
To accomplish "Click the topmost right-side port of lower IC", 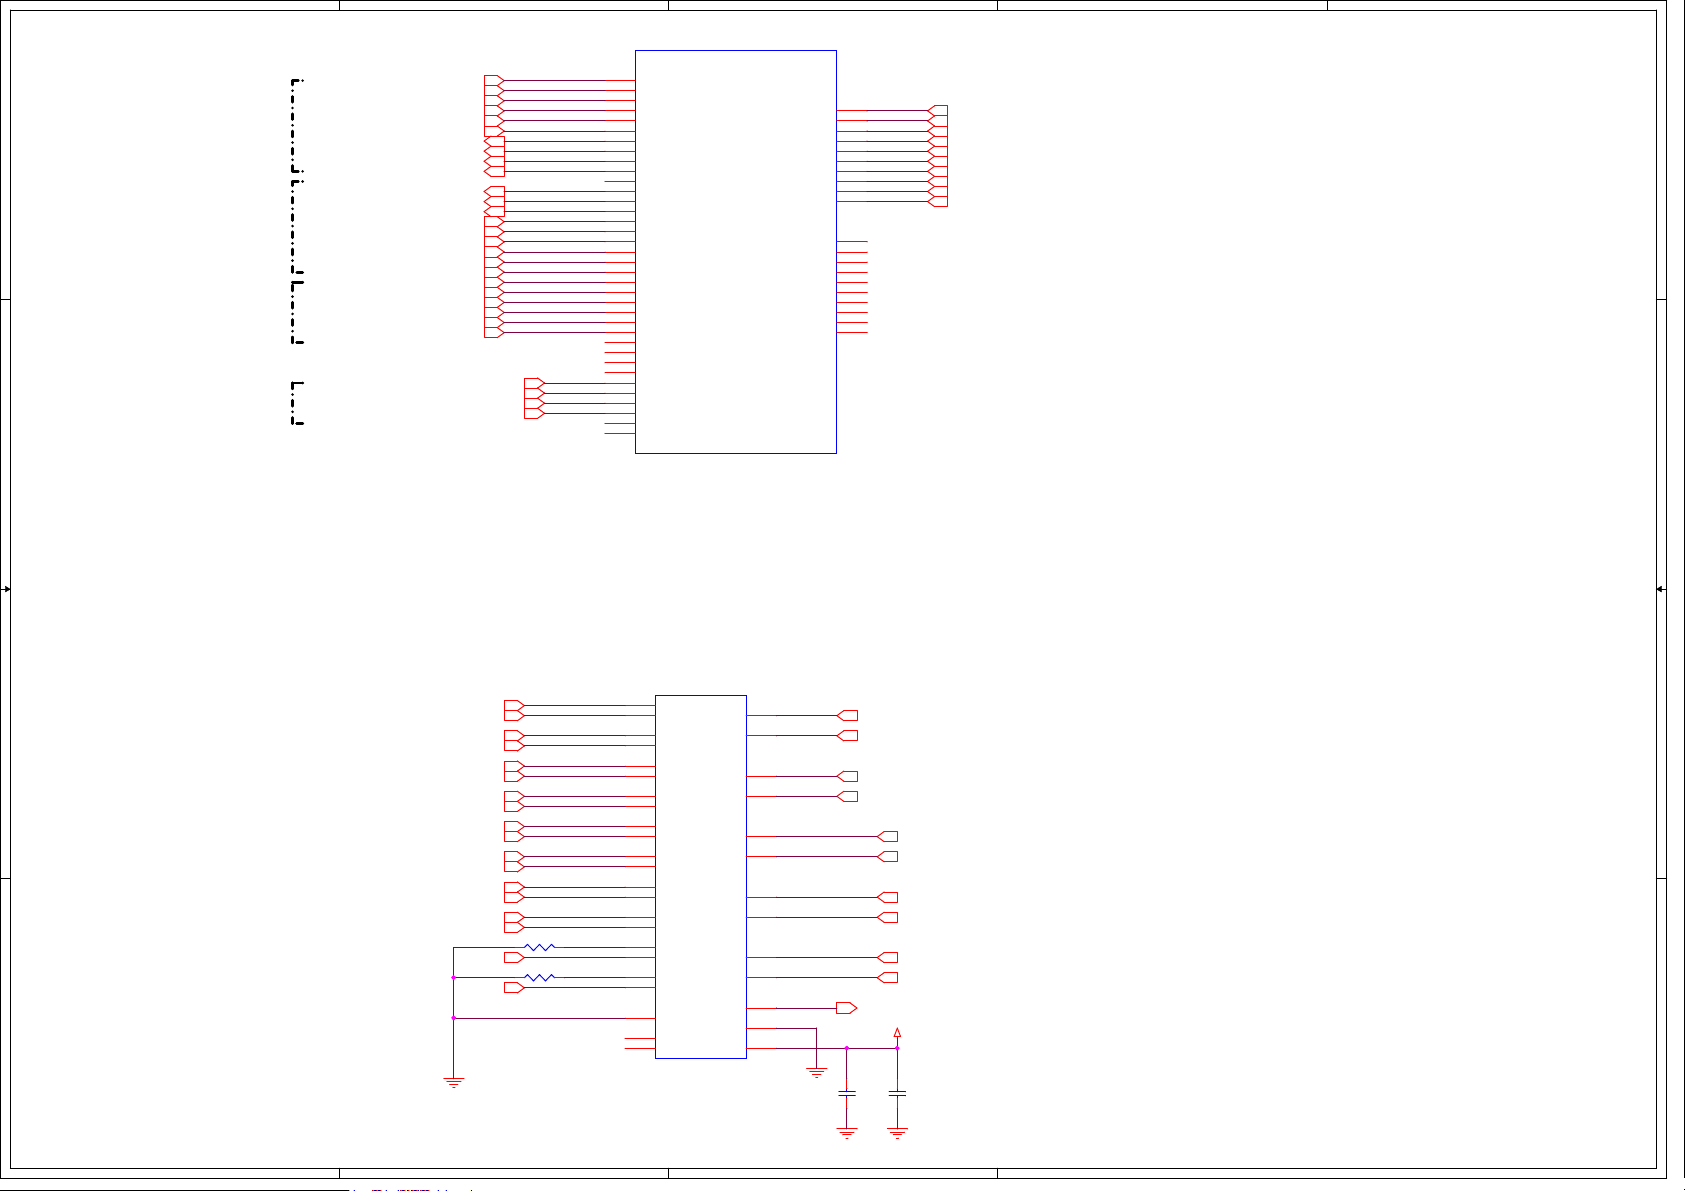I will coord(847,715).
